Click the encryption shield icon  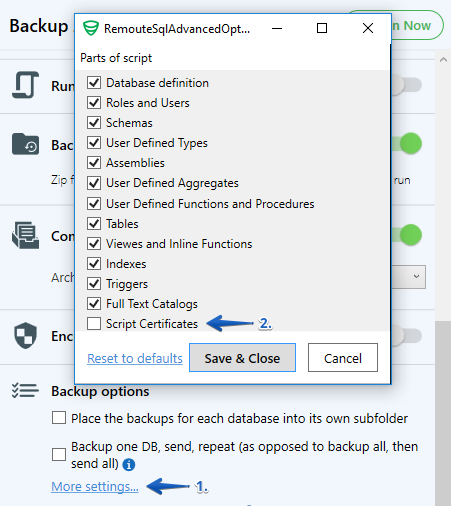pyautogui.click(x=25, y=335)
